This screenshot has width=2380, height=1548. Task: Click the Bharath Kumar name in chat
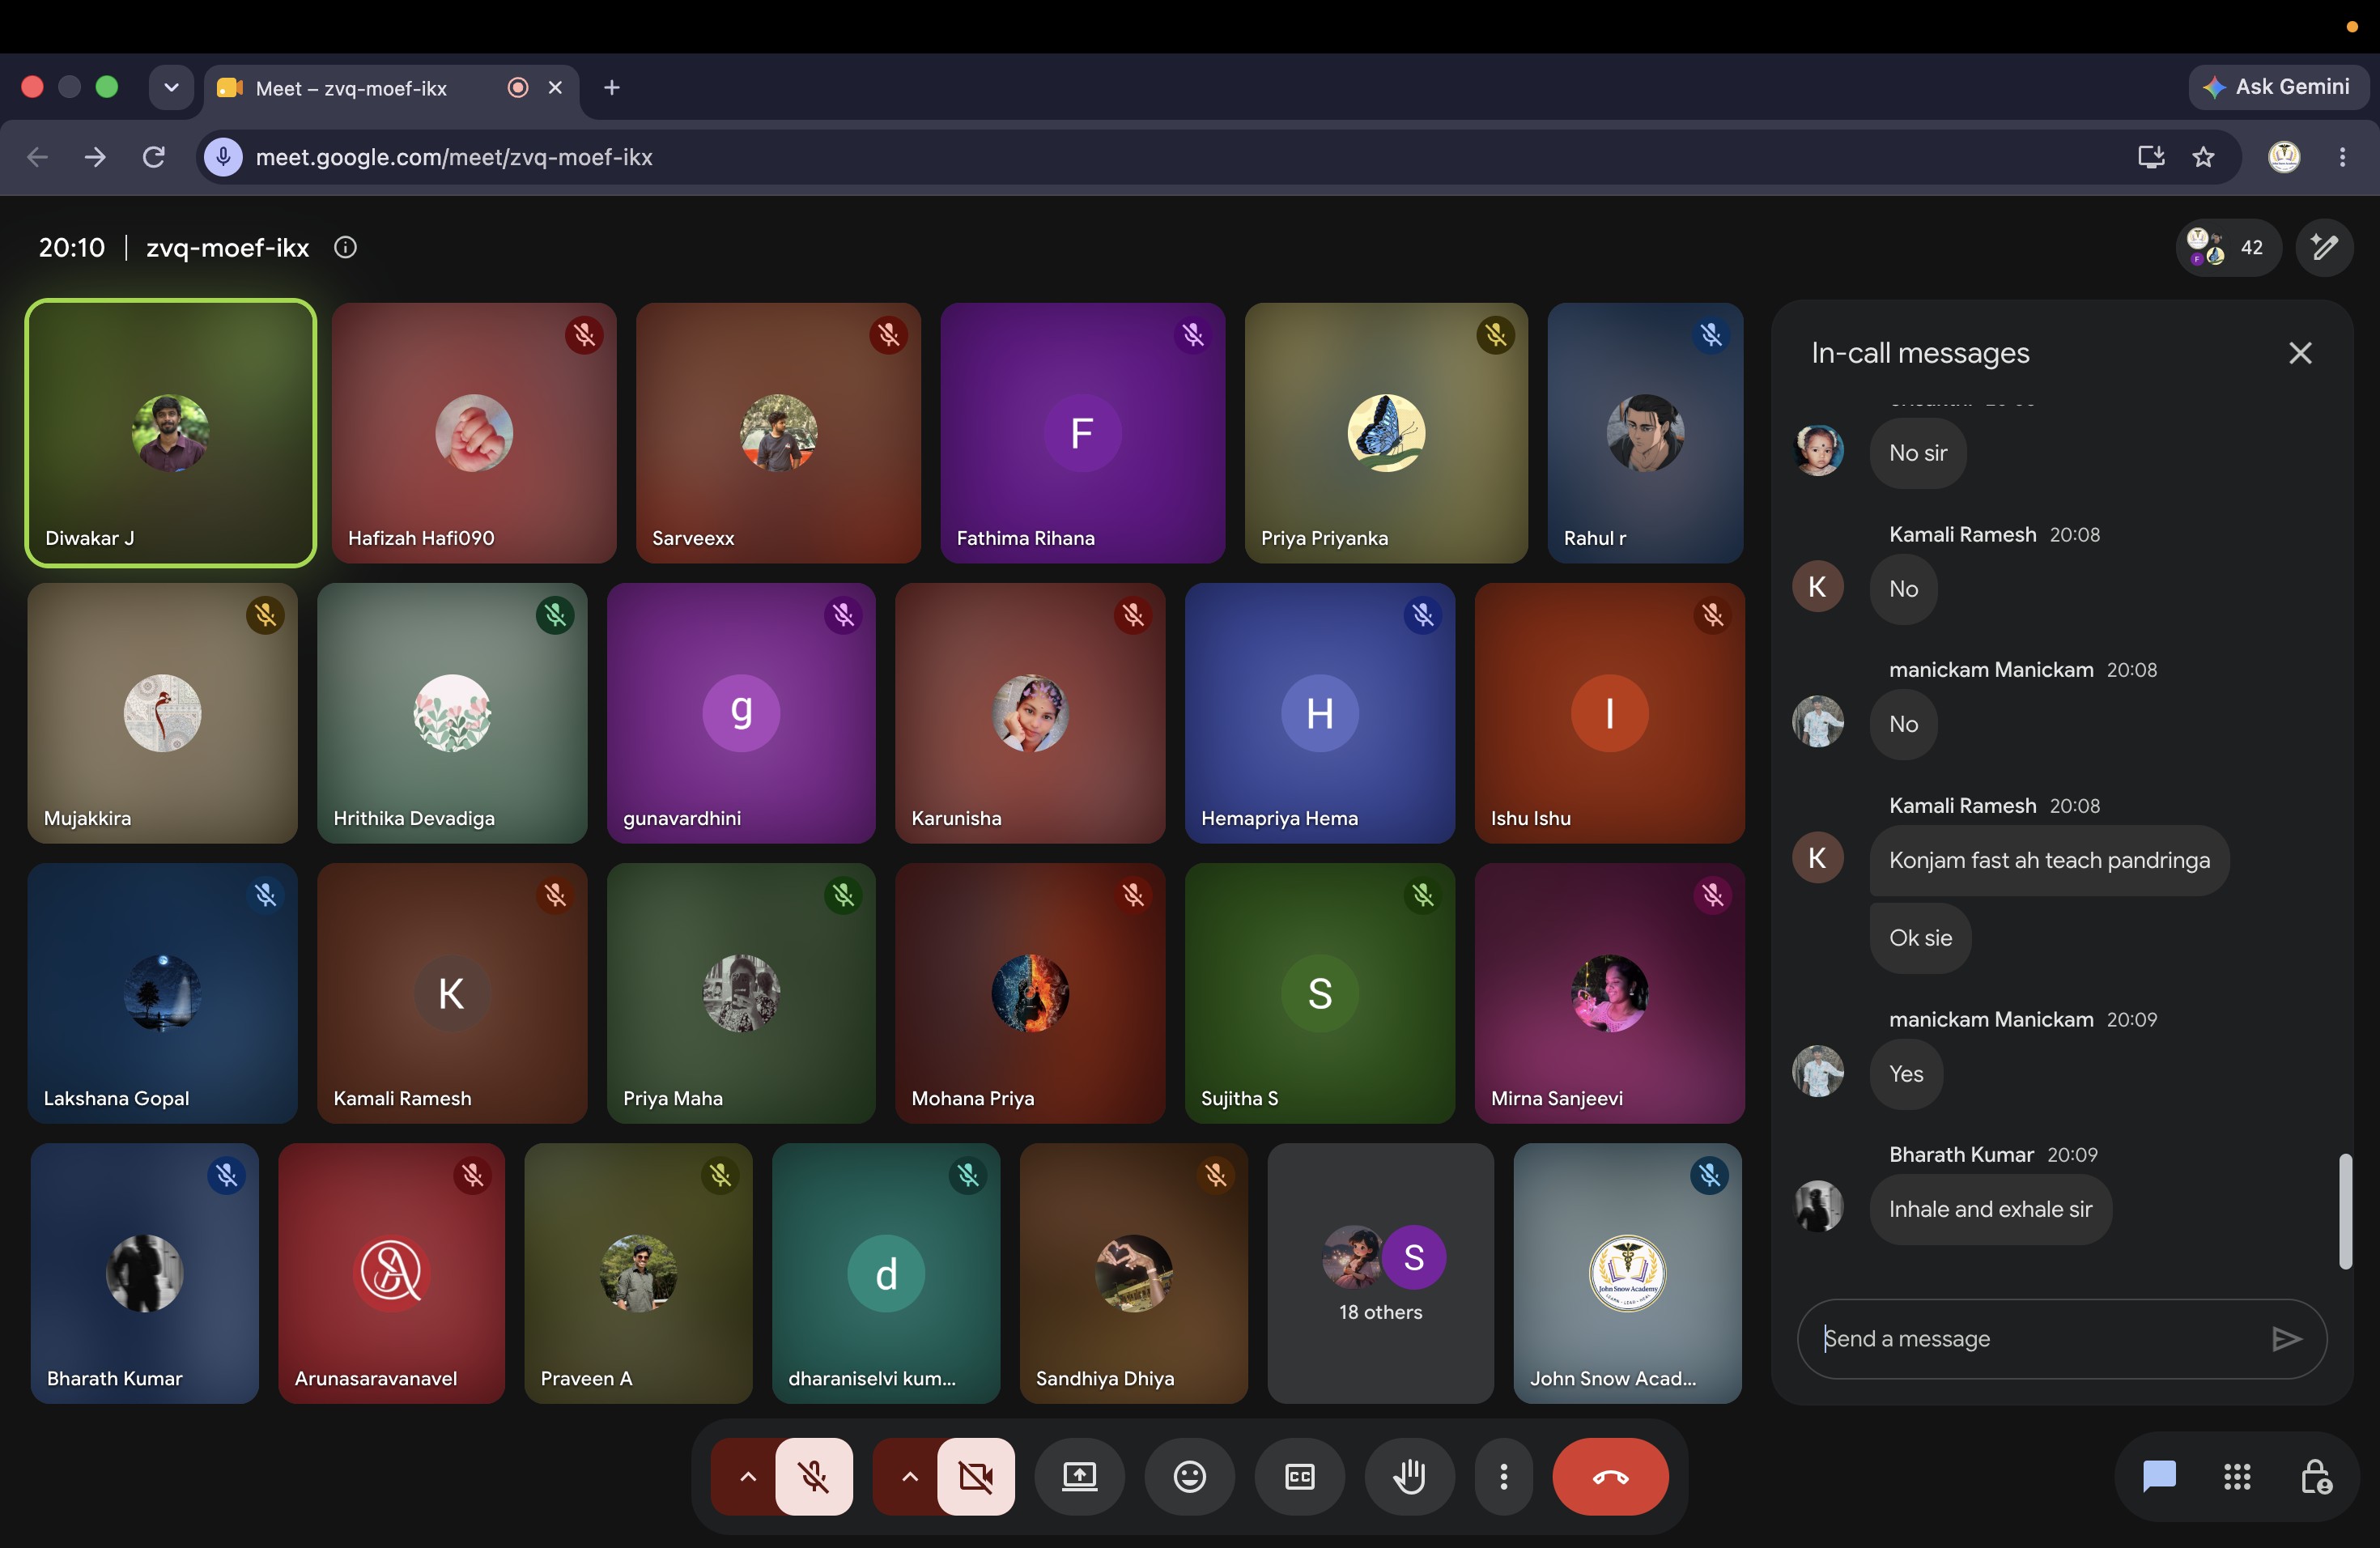pyautogui.click(x=1960, y=1154)
